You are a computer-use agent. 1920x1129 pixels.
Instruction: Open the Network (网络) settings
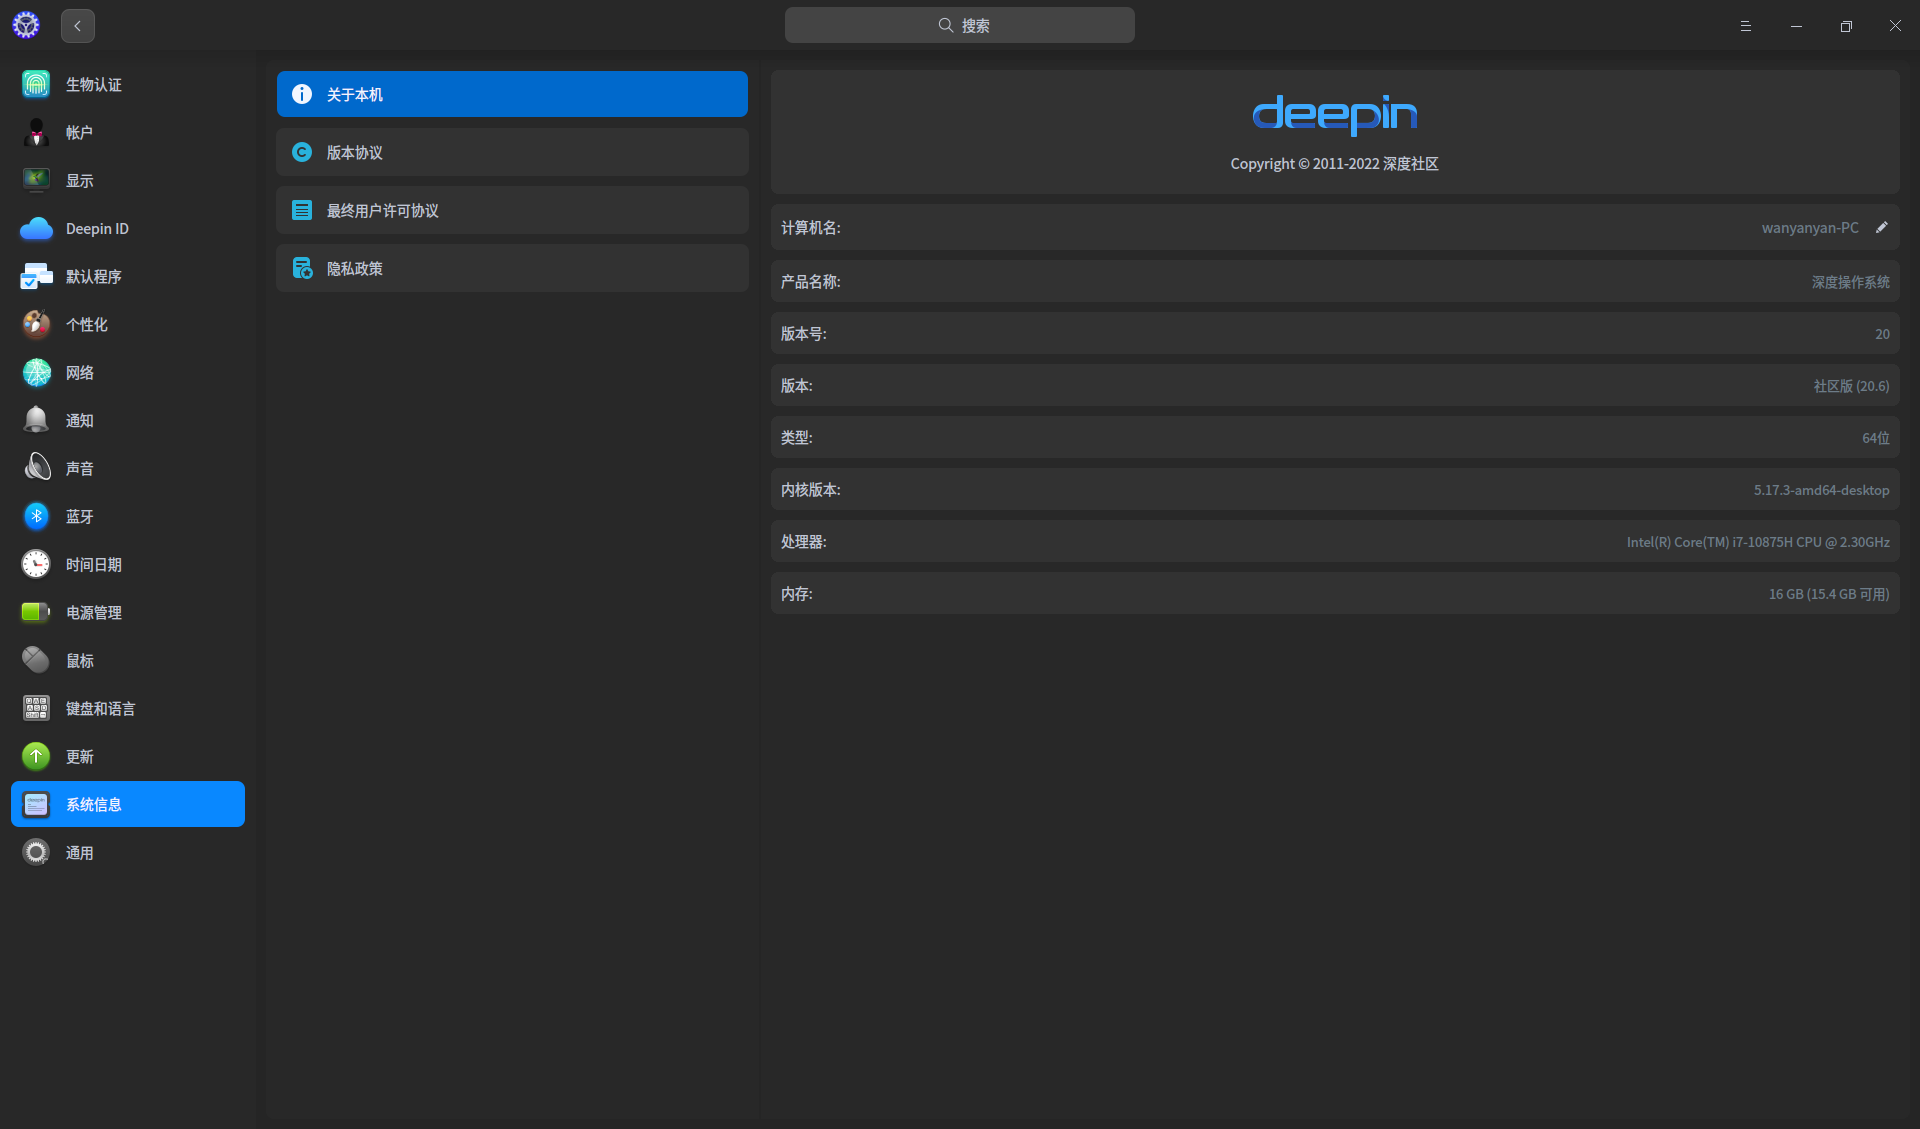(x=79, y=373)
